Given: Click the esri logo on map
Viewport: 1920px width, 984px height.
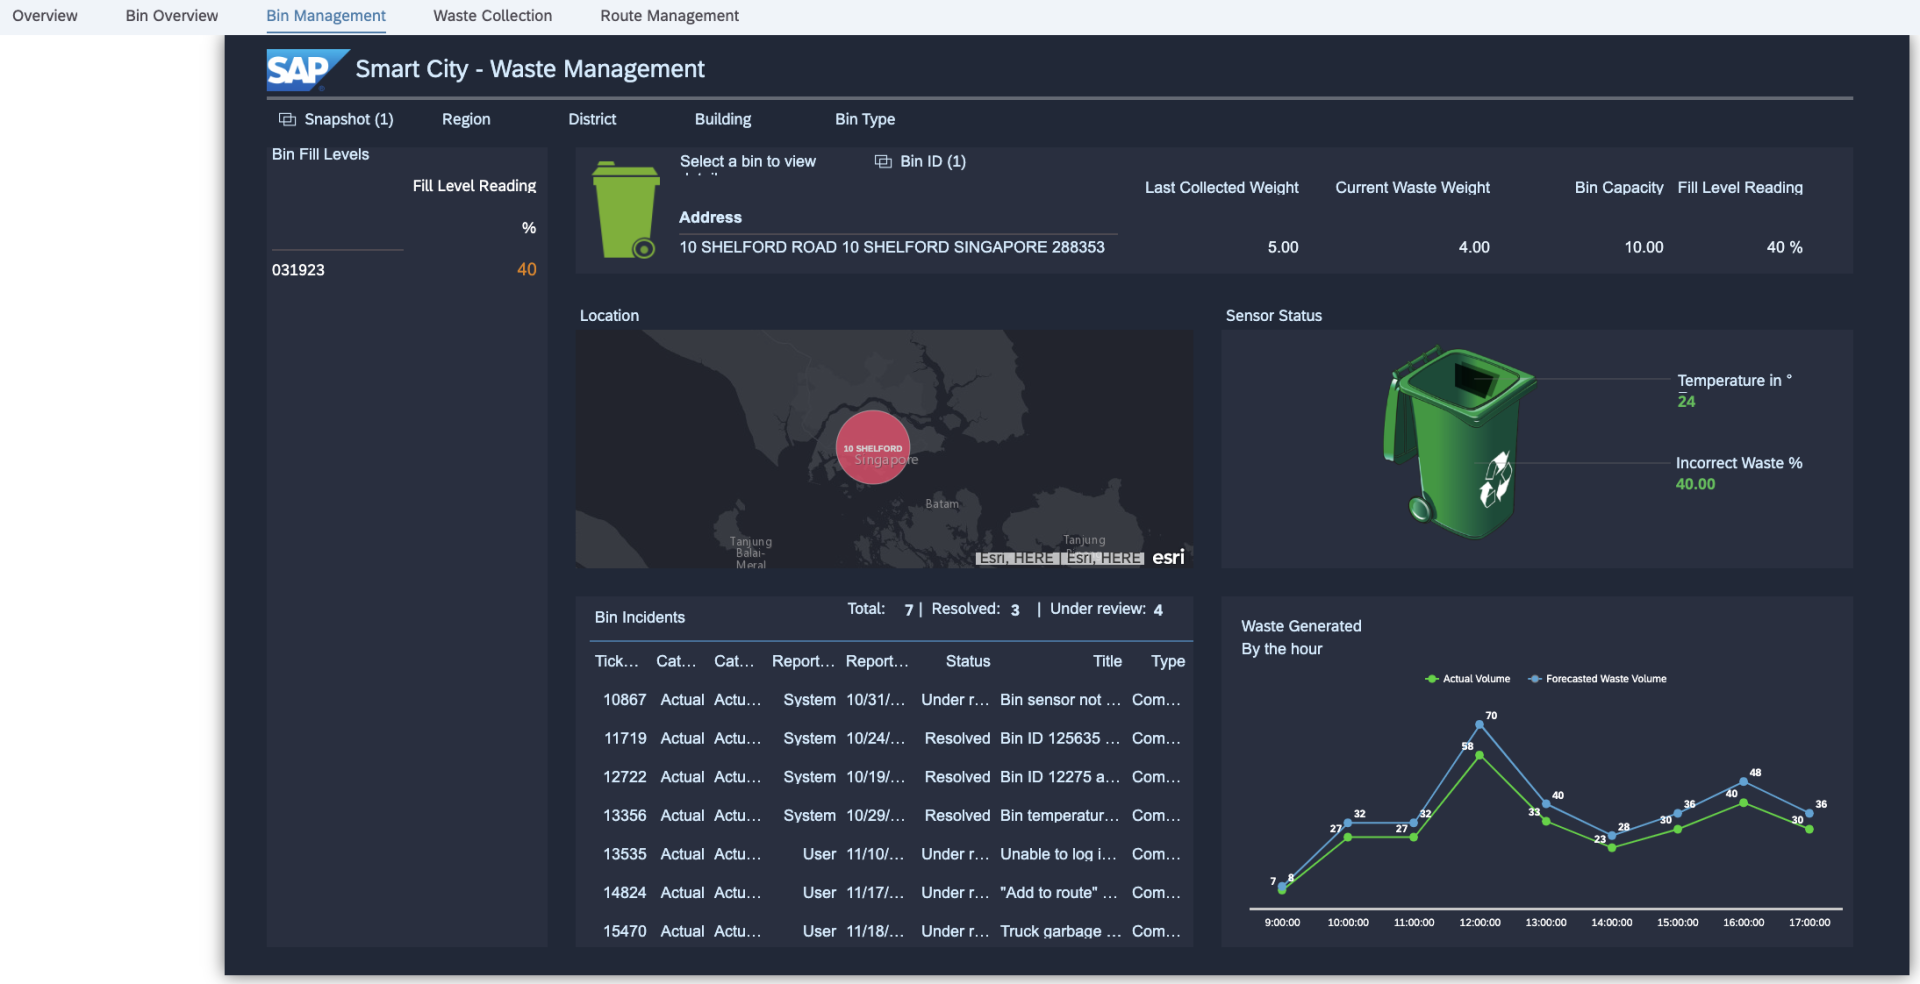Looking at the screenshot, I should click(1168, 557).
